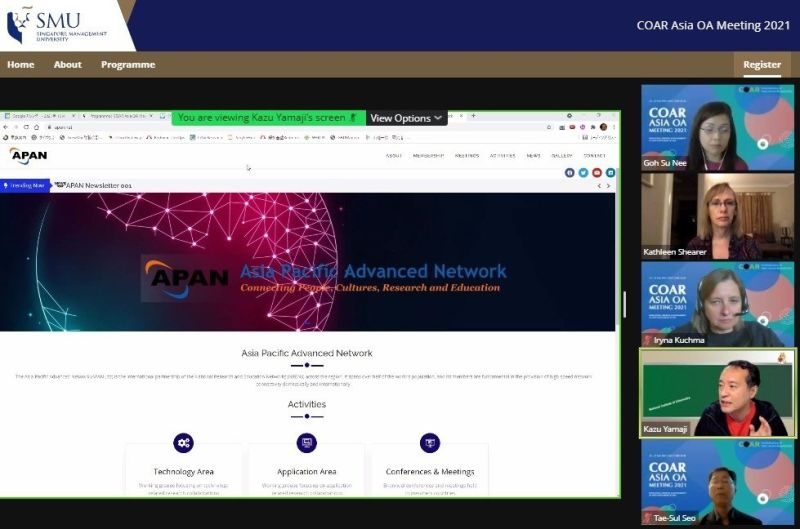The height and width of the screenshot is (529, 800).
Task: Click the browser bookmark star icon
Action: (549, 128)
